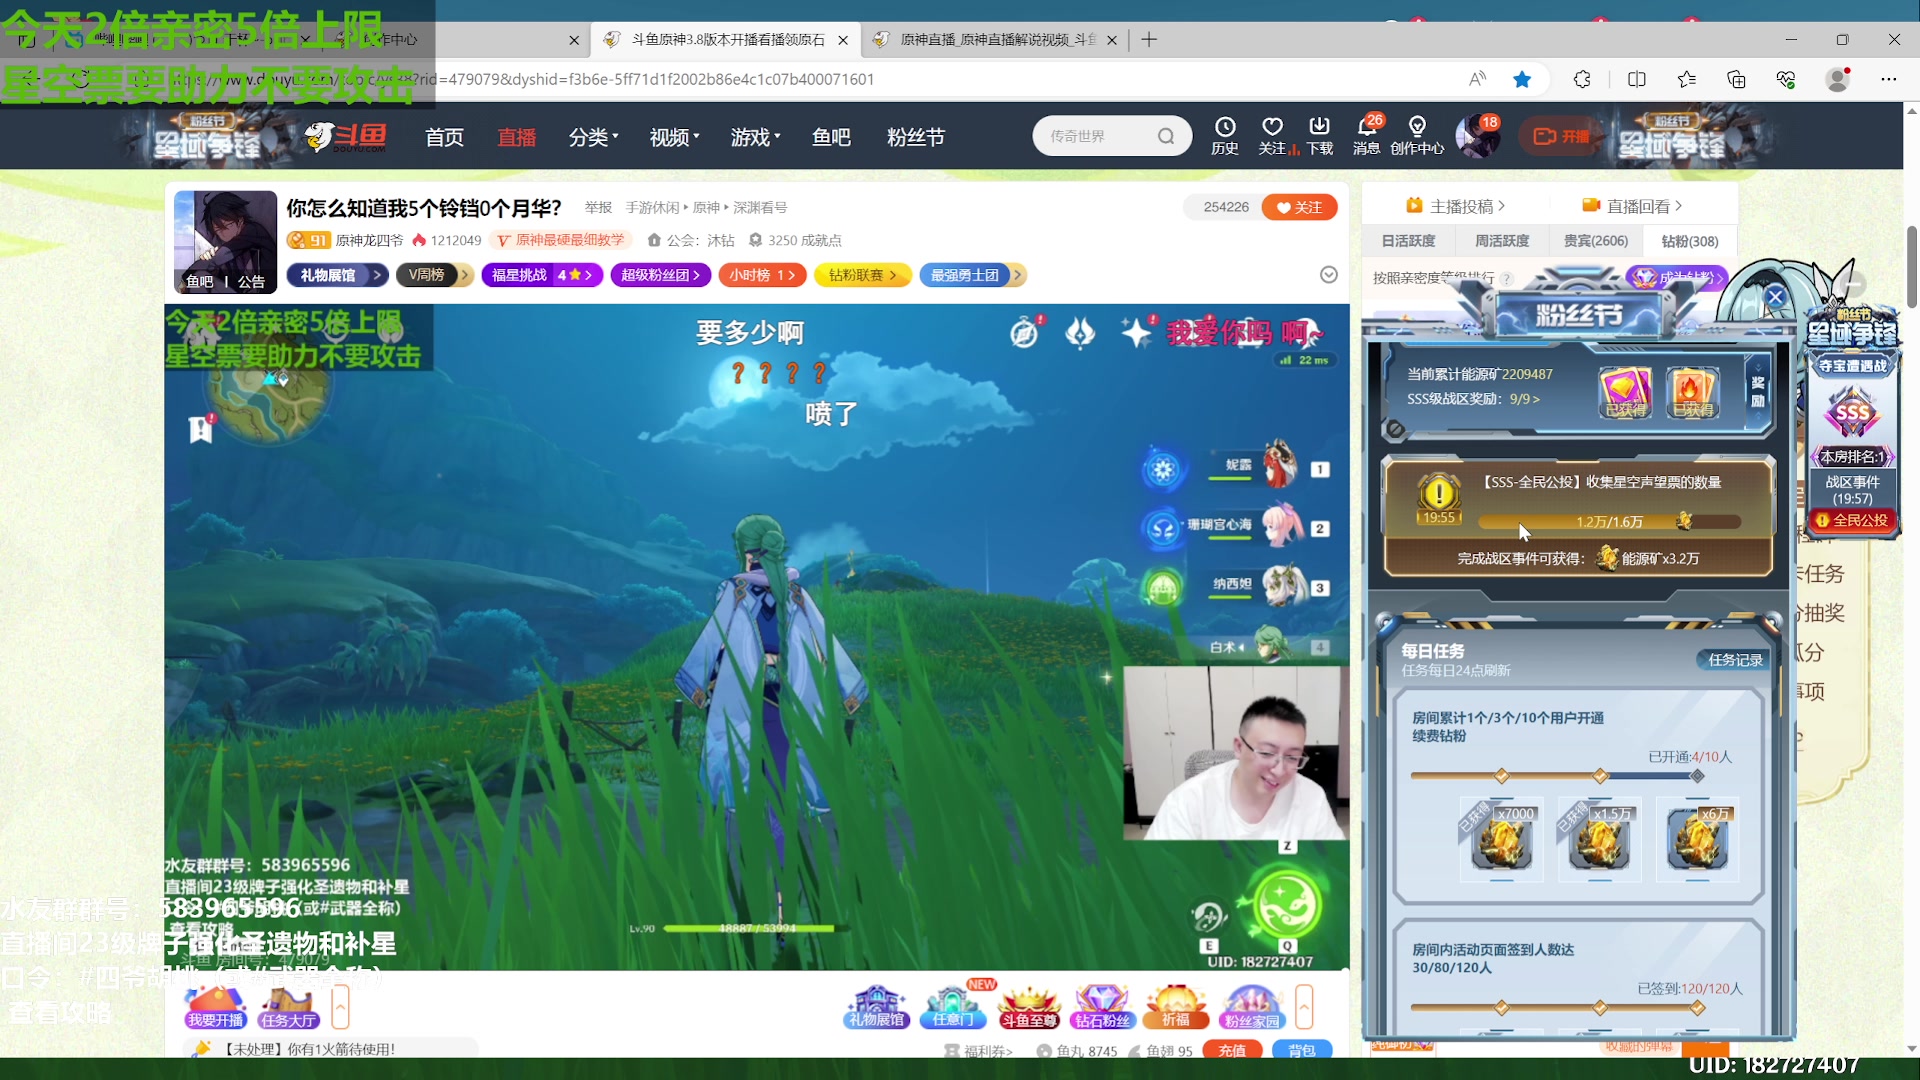The image size is (1920, 1080).
Task: Click the search magnifier icon
Action: (x=1166, y=136)
